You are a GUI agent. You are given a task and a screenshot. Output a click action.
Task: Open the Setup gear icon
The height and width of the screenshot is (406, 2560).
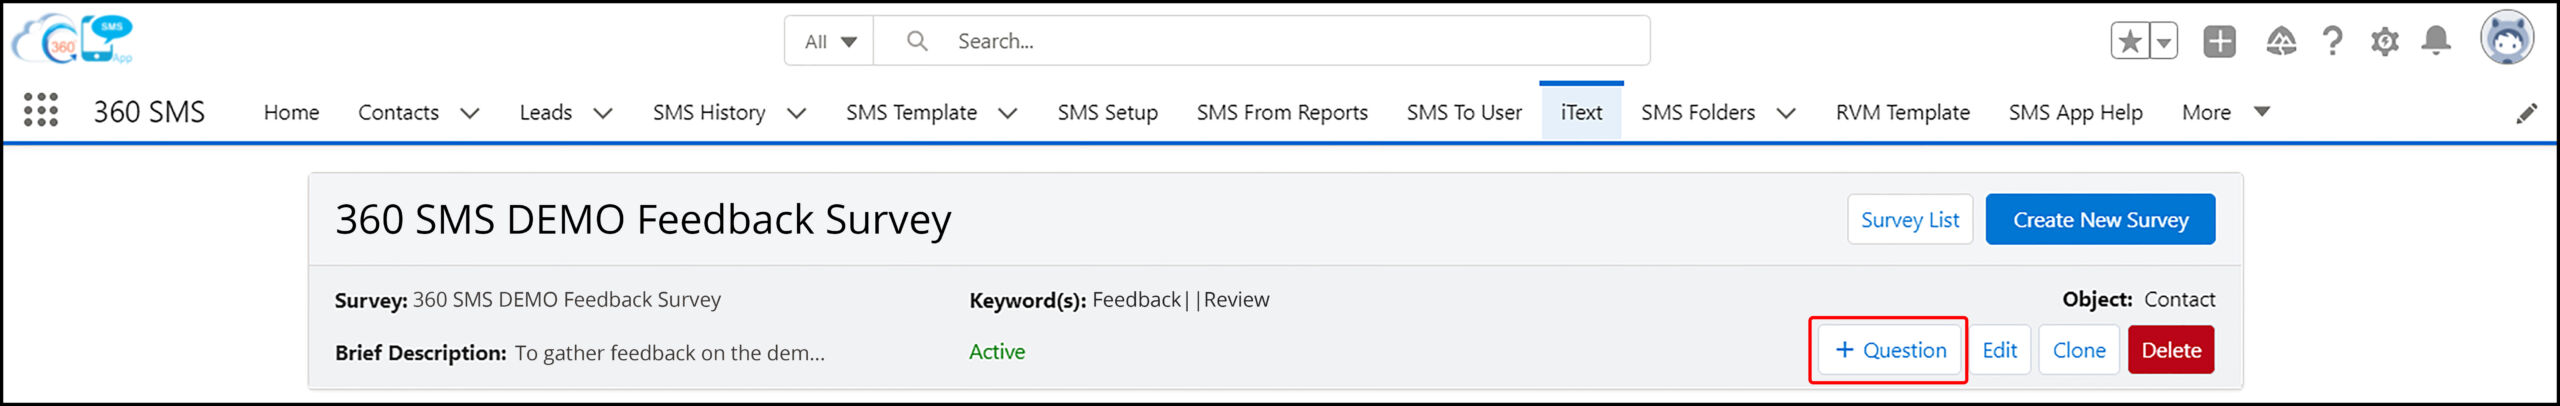(2385, 42)
